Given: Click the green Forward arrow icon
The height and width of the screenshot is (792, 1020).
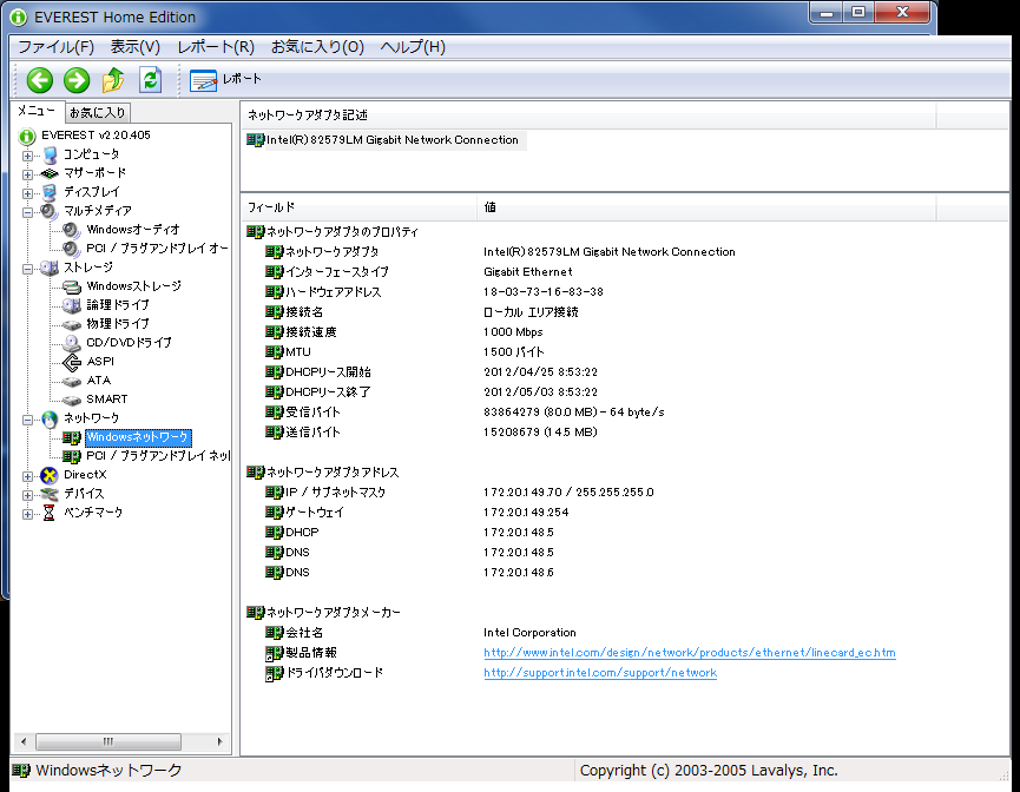Looking at the screenshot, I should click(77, 81).
